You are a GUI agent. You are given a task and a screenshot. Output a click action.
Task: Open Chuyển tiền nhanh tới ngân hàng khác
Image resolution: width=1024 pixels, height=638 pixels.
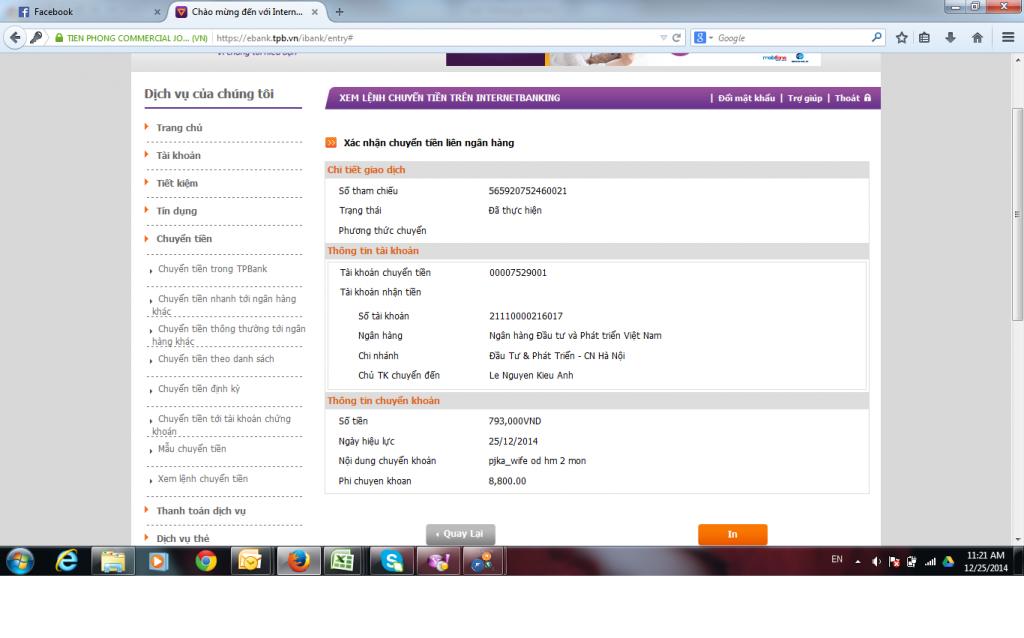(x=224, y=305)
